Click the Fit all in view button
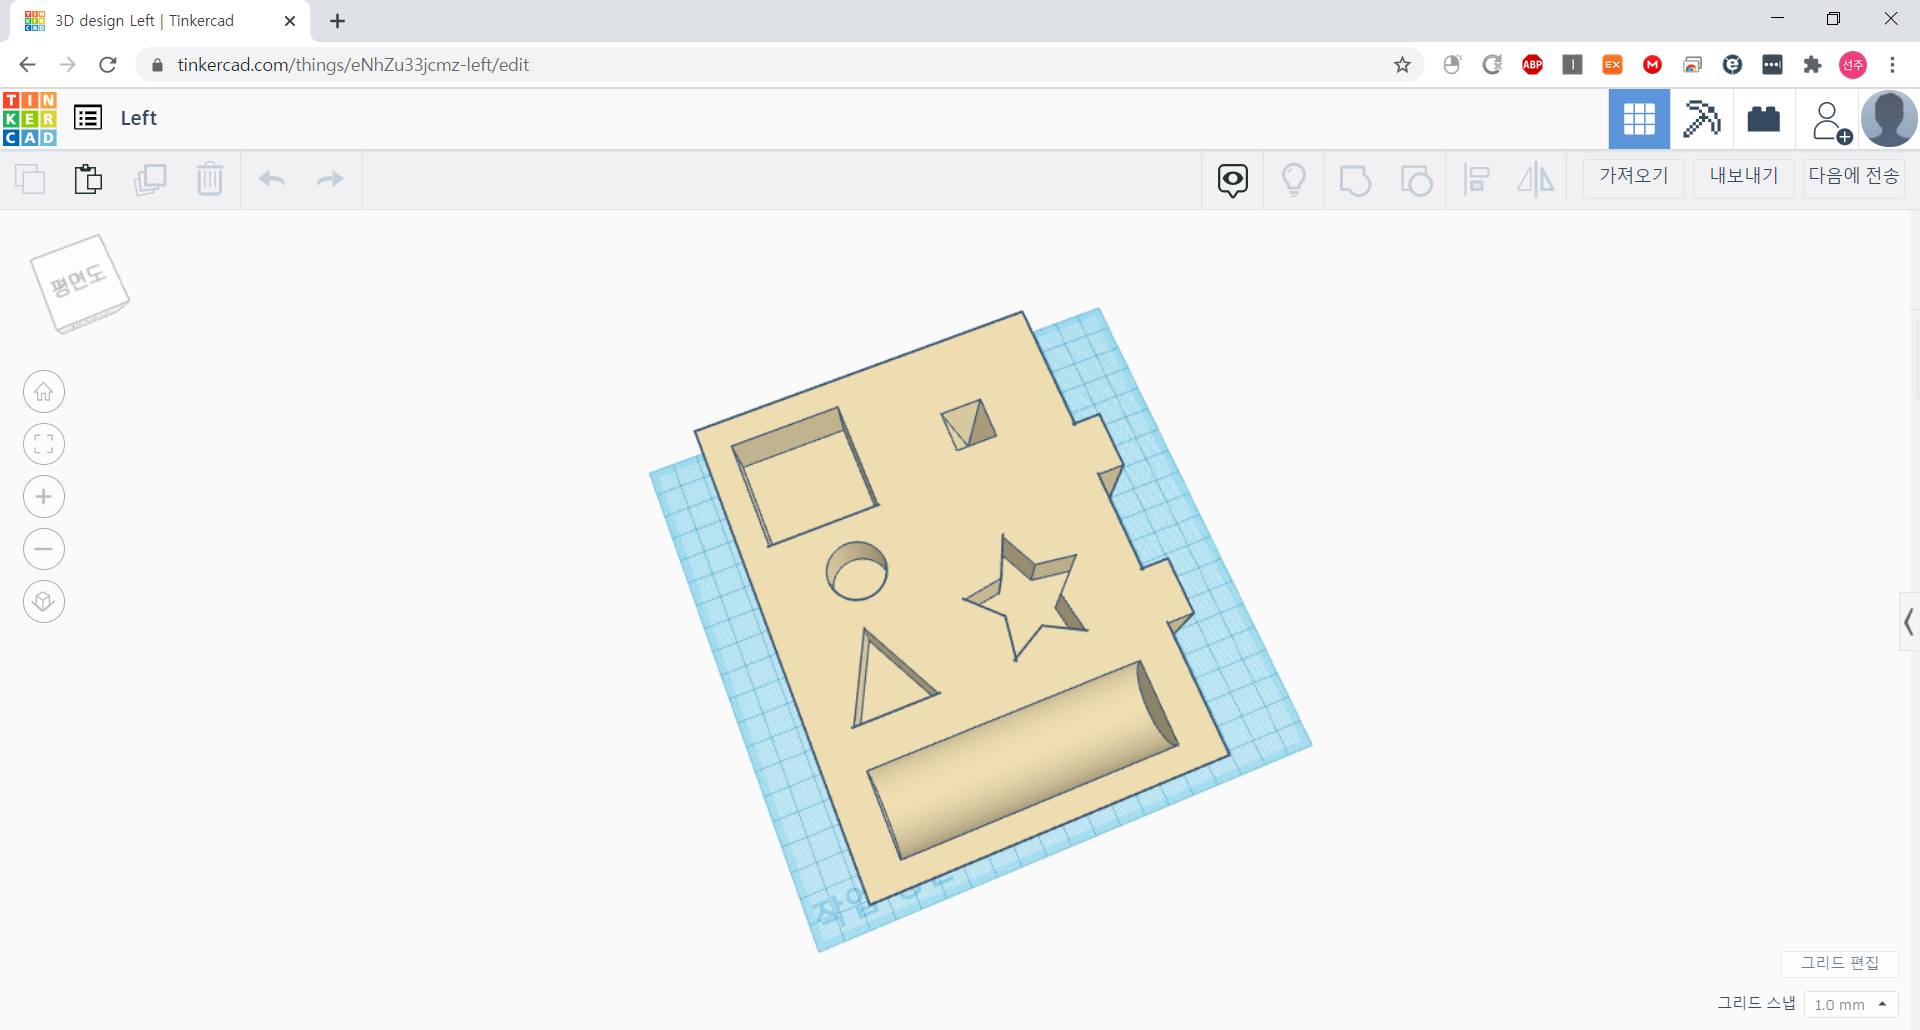 [44, 444]
